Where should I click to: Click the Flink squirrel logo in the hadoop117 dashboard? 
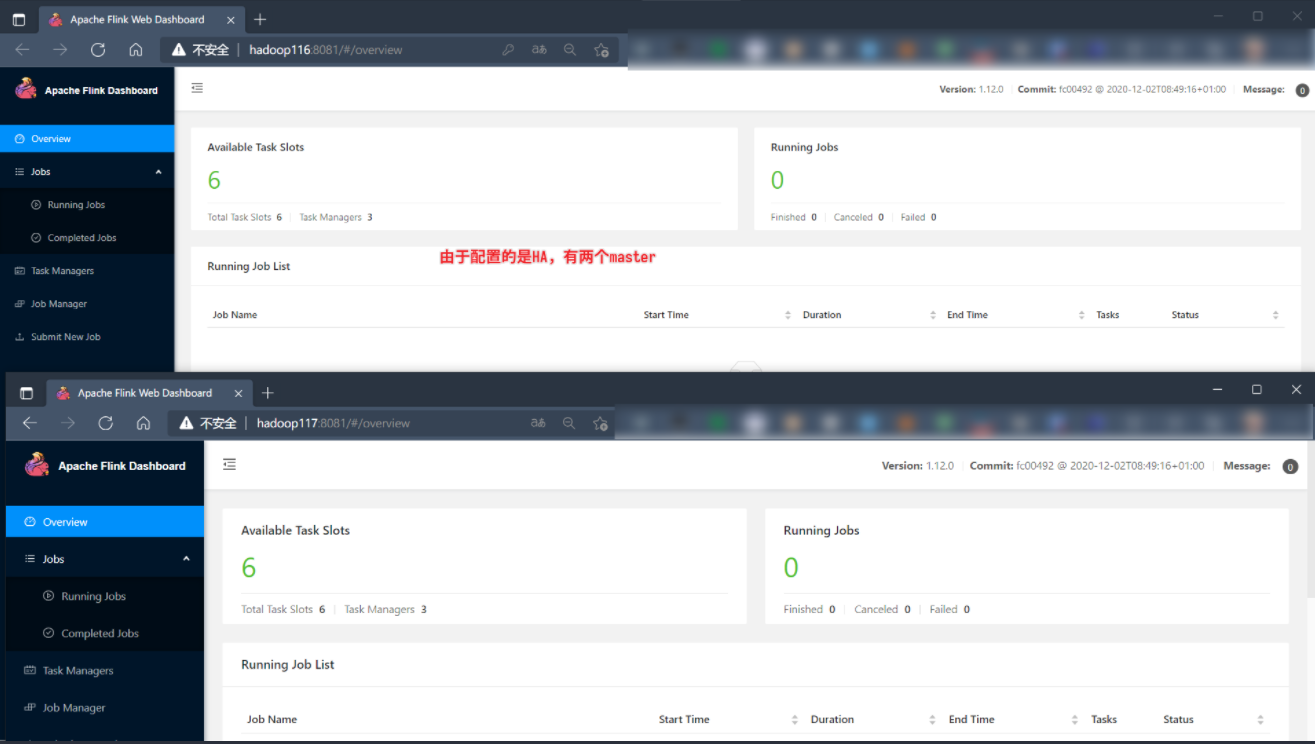(37, 464)
